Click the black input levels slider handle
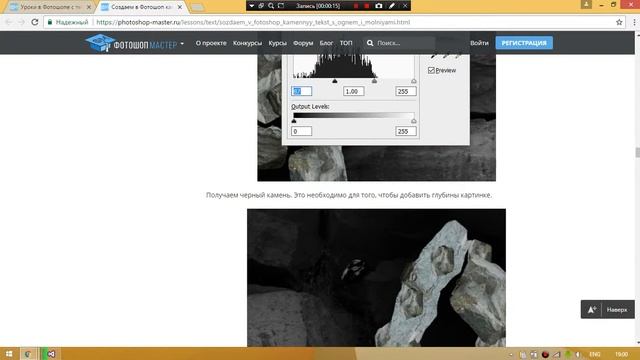Screen dimensions: 640x360 coord(335,81)
